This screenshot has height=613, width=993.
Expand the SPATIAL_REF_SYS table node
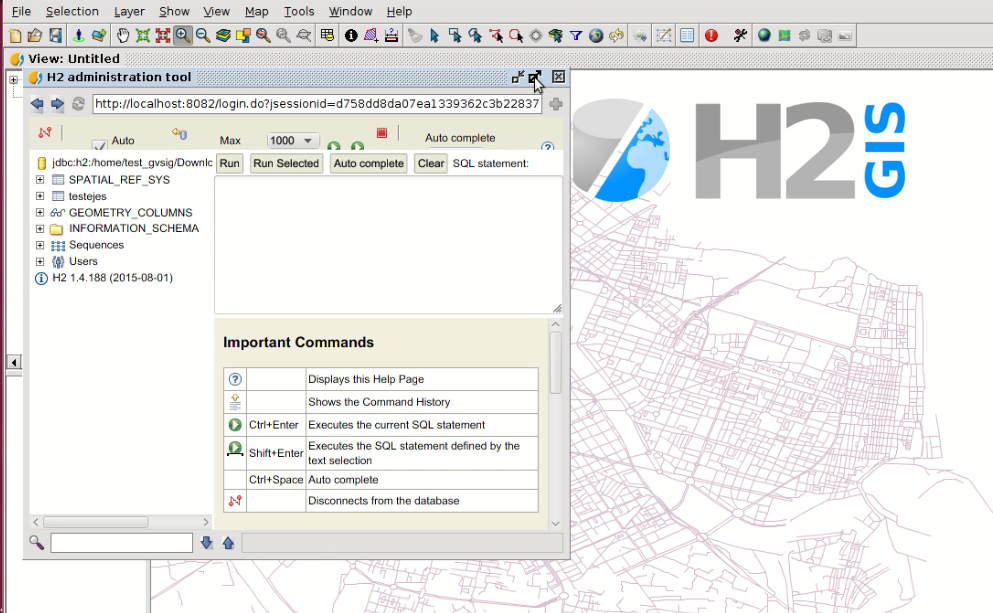[x=40, y=180]
